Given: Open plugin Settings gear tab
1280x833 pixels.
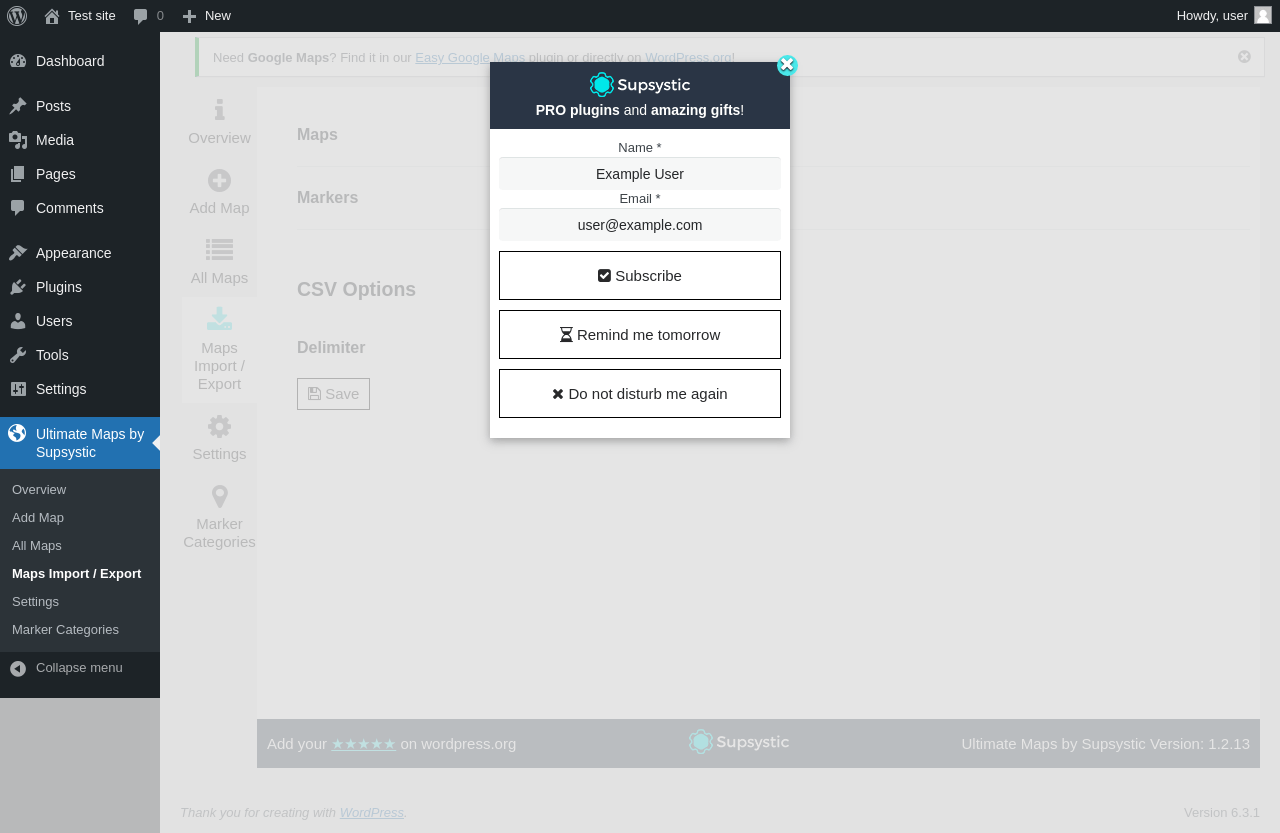Looking at the screenshot, I should point(219,438).
